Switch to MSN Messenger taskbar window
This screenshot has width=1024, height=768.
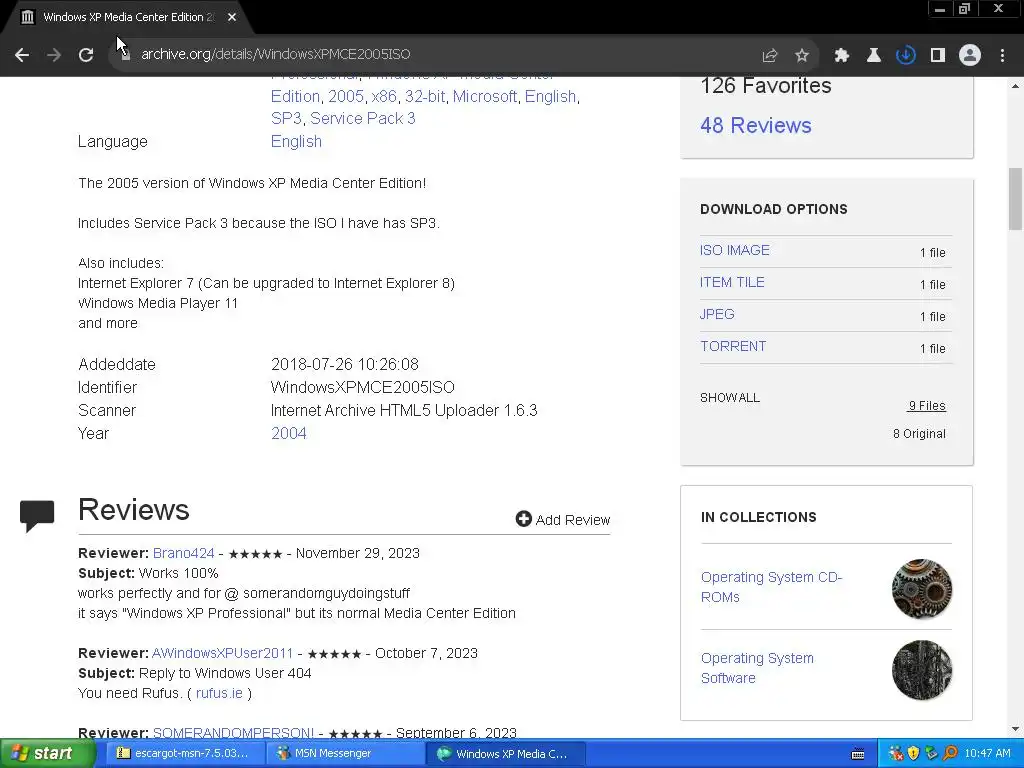346,754
